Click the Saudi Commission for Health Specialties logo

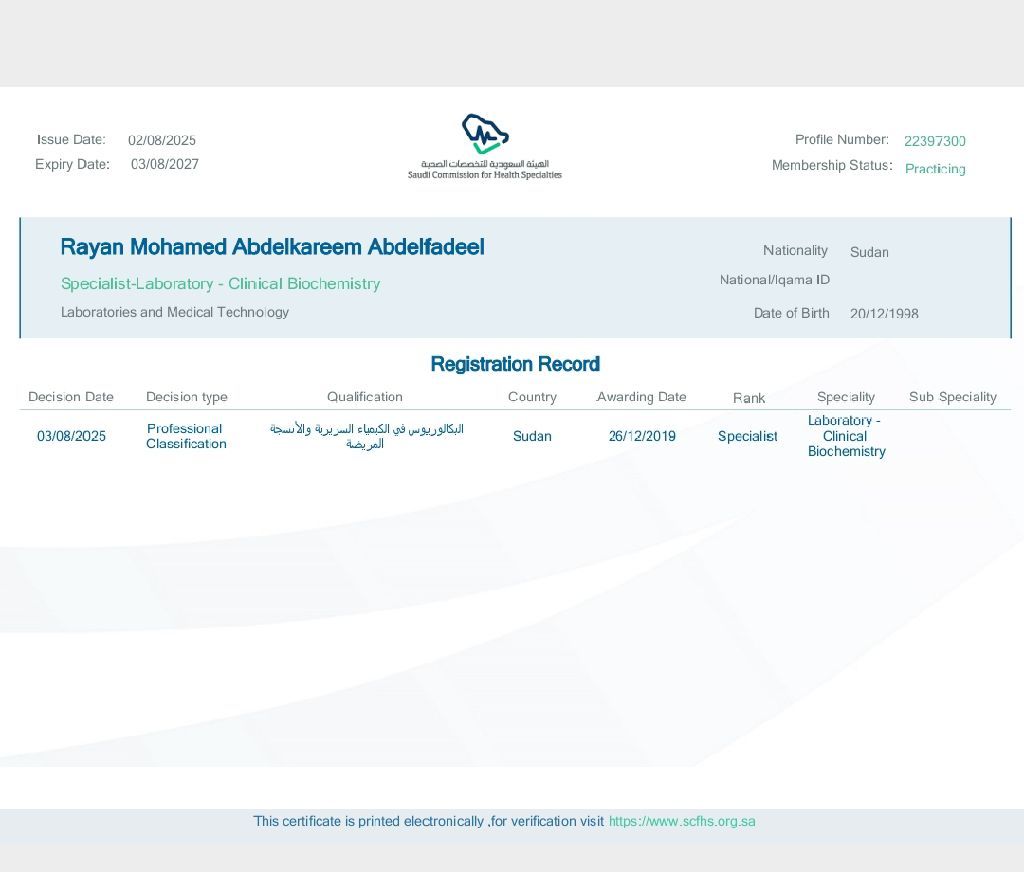[485, 146]
